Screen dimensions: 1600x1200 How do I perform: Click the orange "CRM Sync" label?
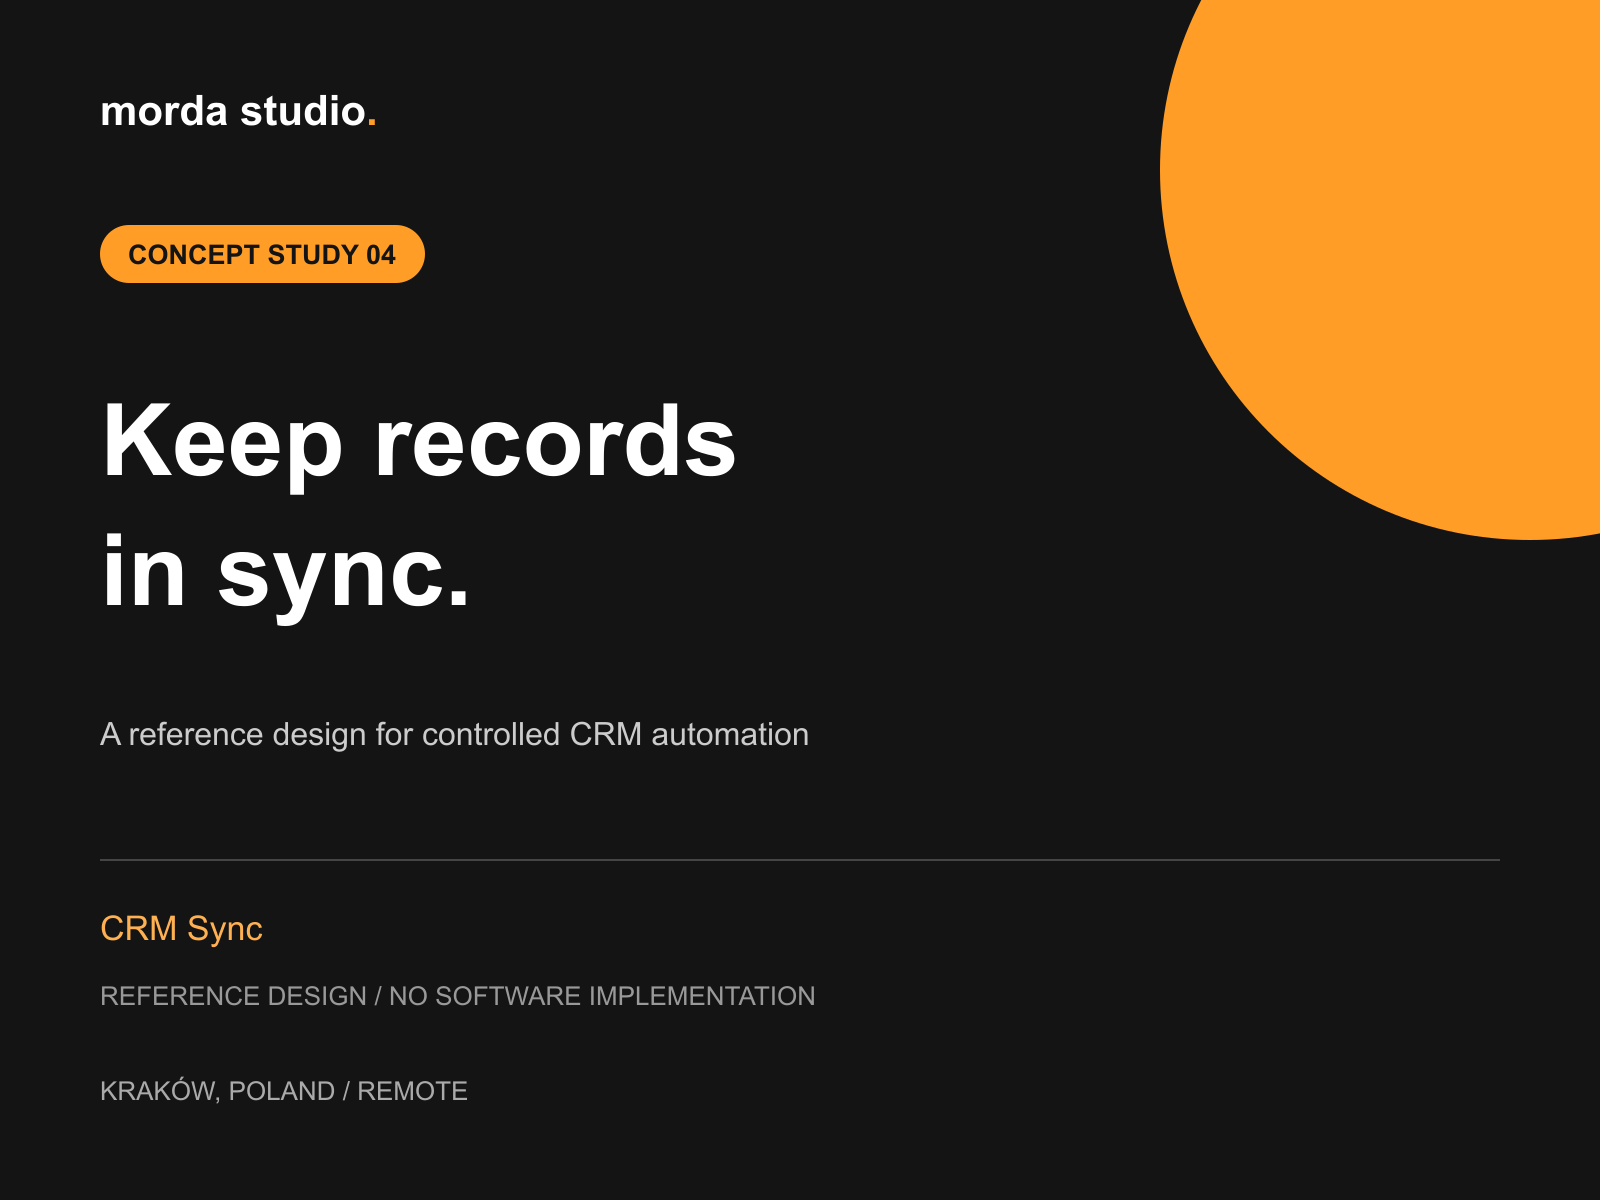tap(181, 928)
